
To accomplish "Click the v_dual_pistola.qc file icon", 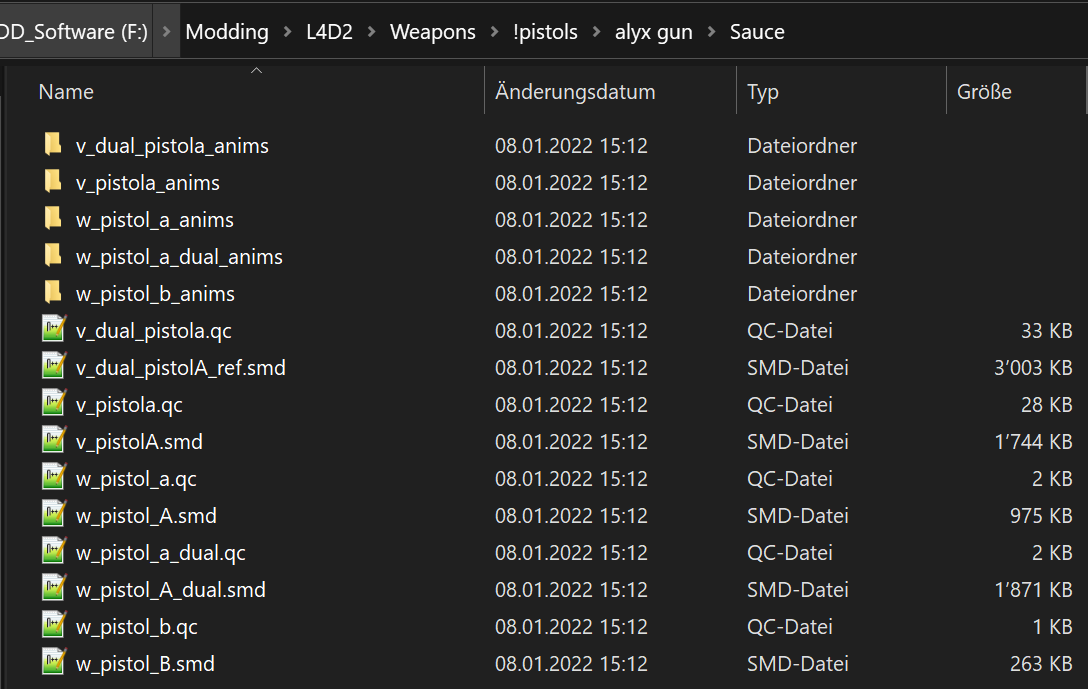I will tap(53, 330).
